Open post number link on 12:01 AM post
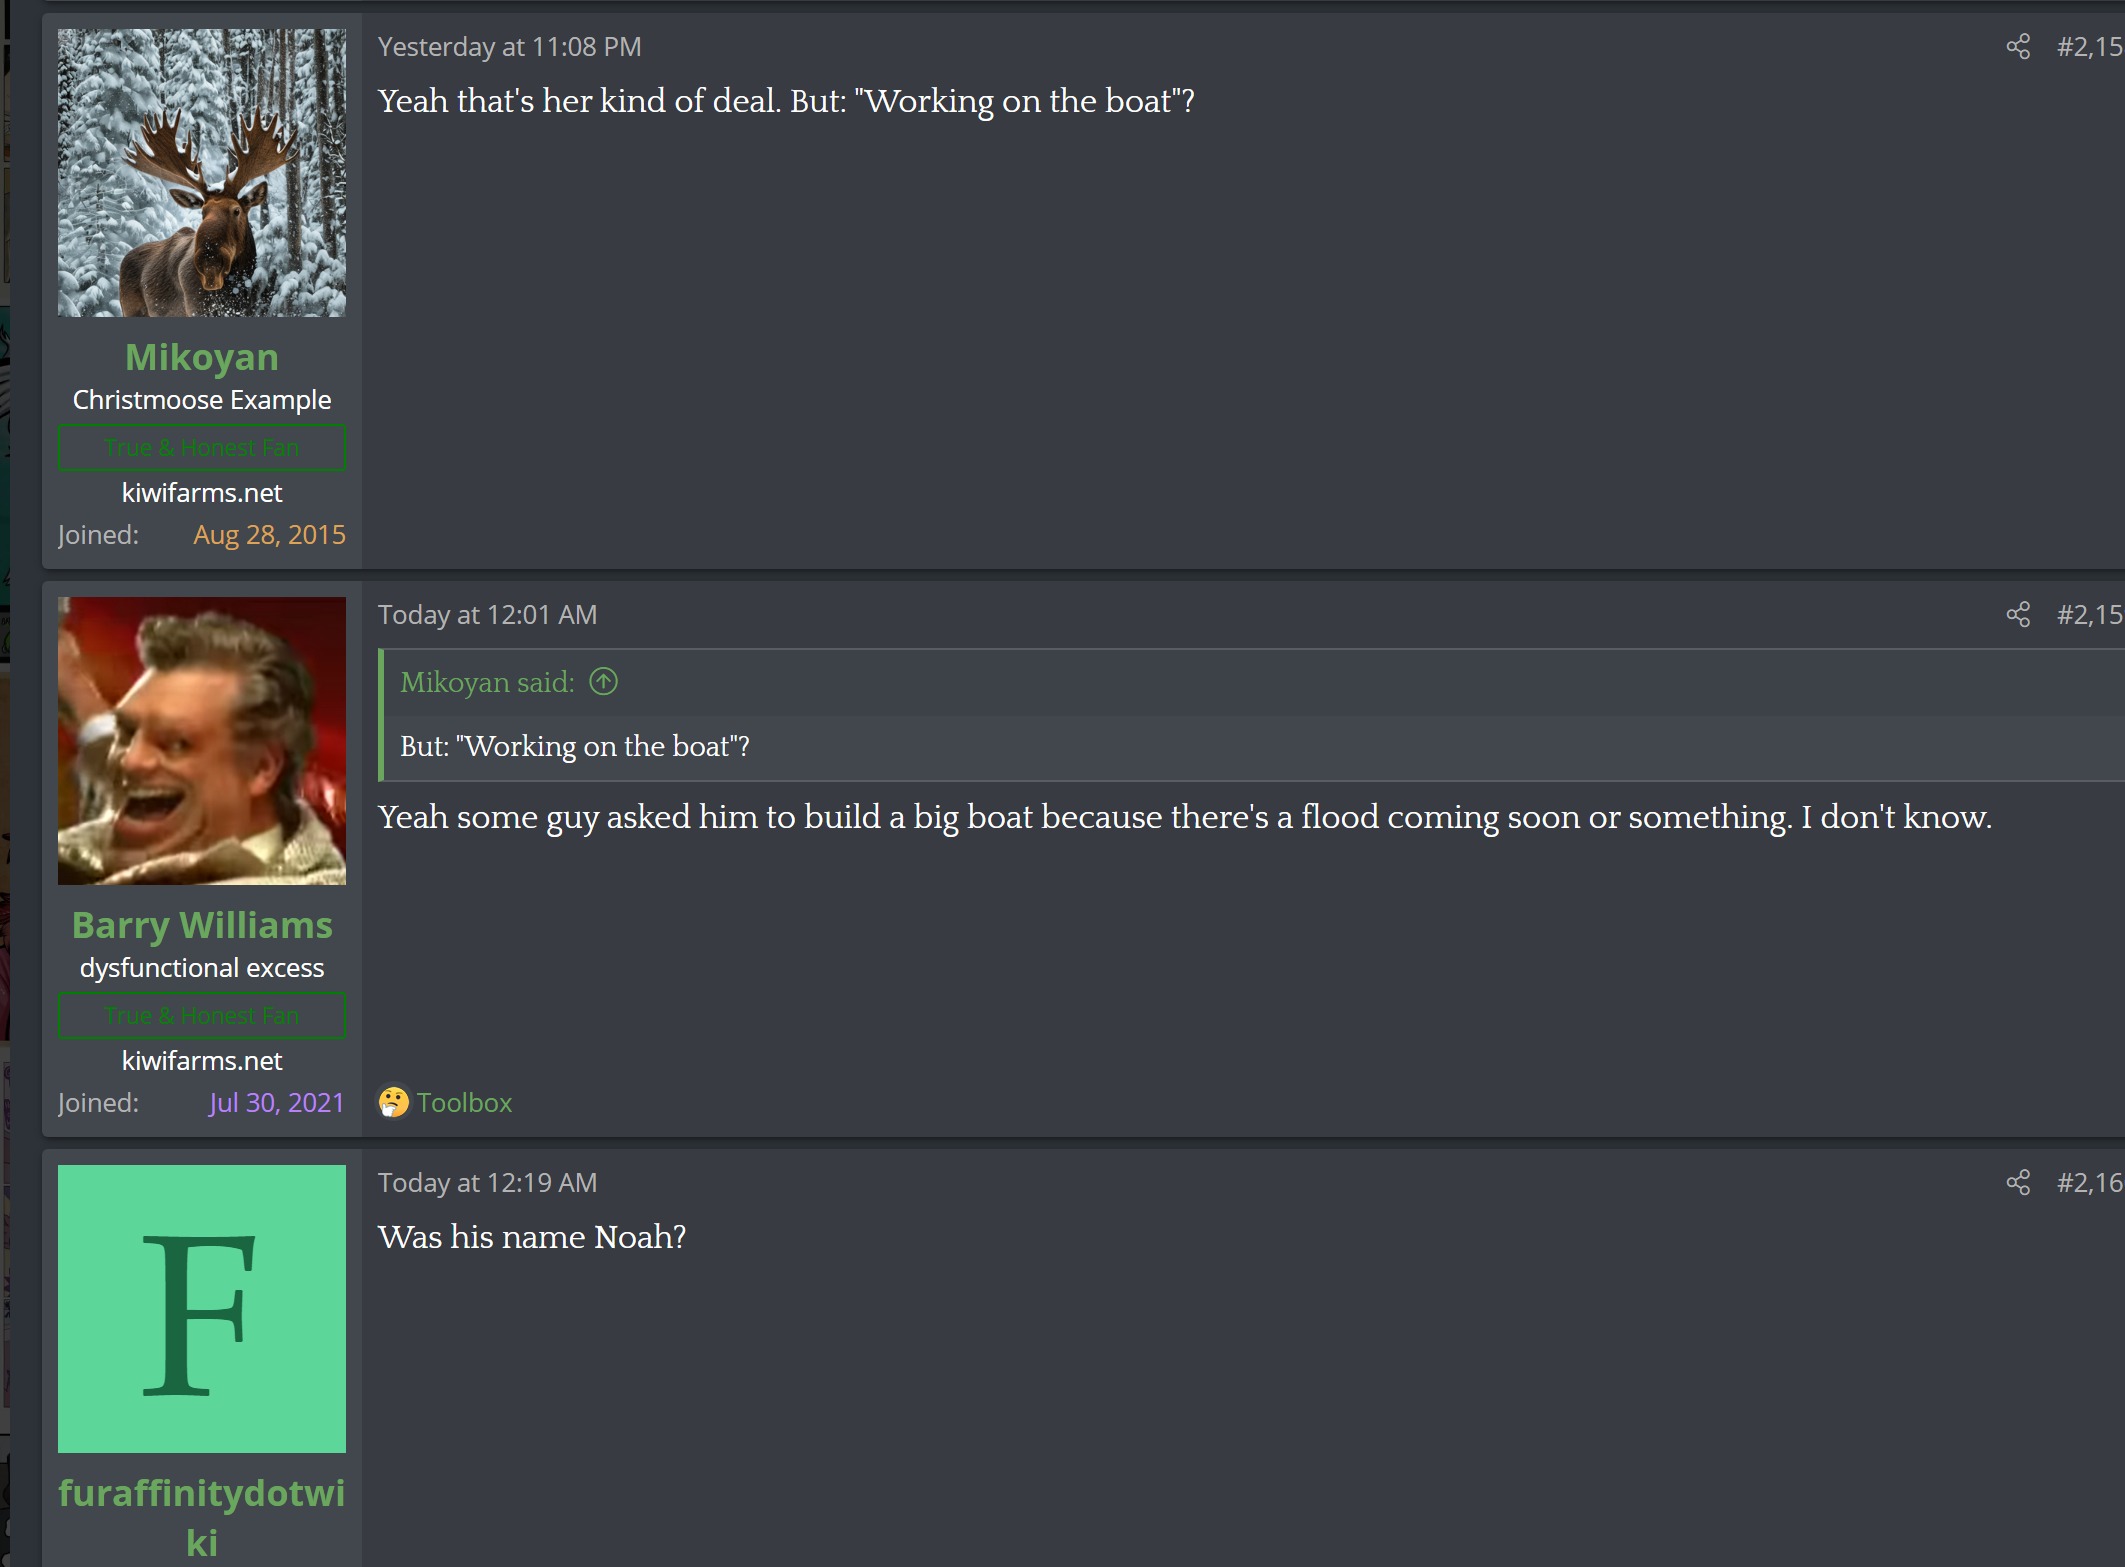 [x=2090, y=614]
